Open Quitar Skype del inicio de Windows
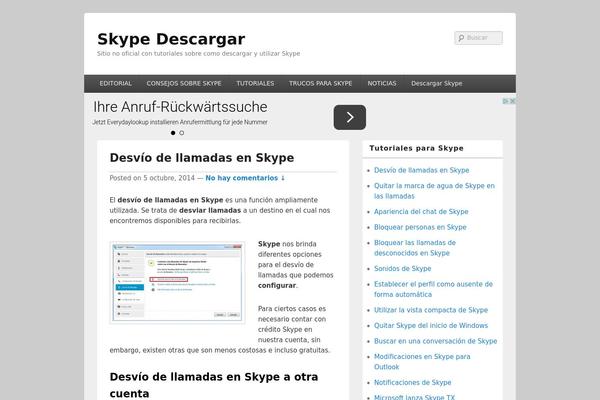The image size is (600, 400). 431,326
